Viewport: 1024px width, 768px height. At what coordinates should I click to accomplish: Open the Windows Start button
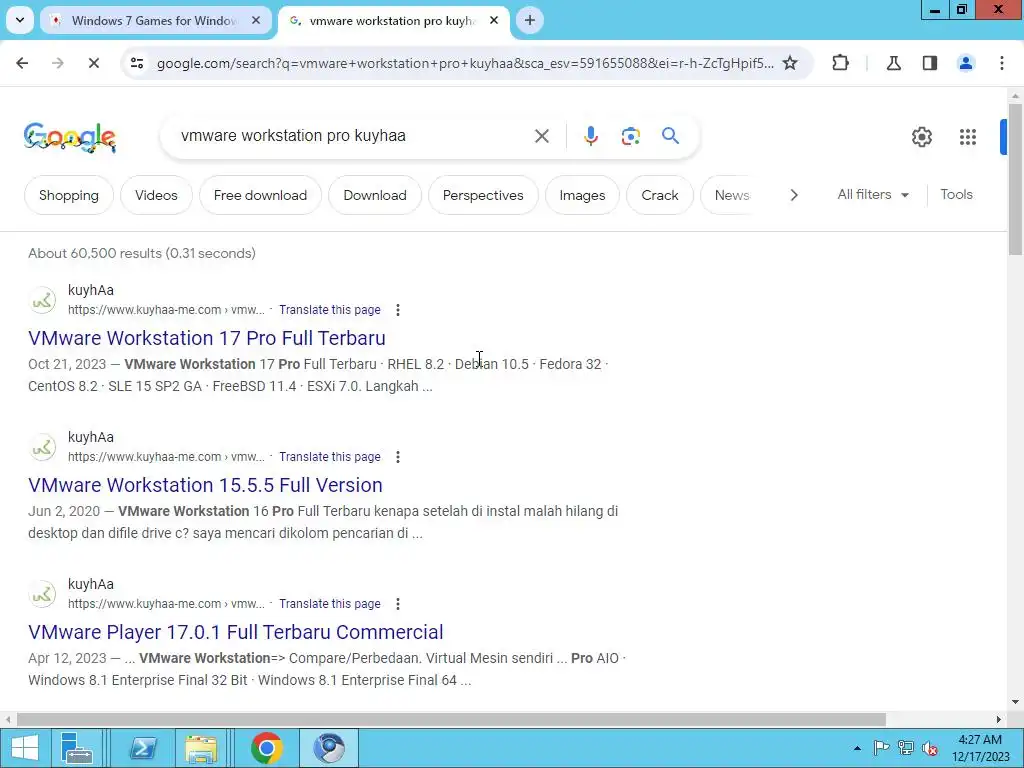(24, 748)
